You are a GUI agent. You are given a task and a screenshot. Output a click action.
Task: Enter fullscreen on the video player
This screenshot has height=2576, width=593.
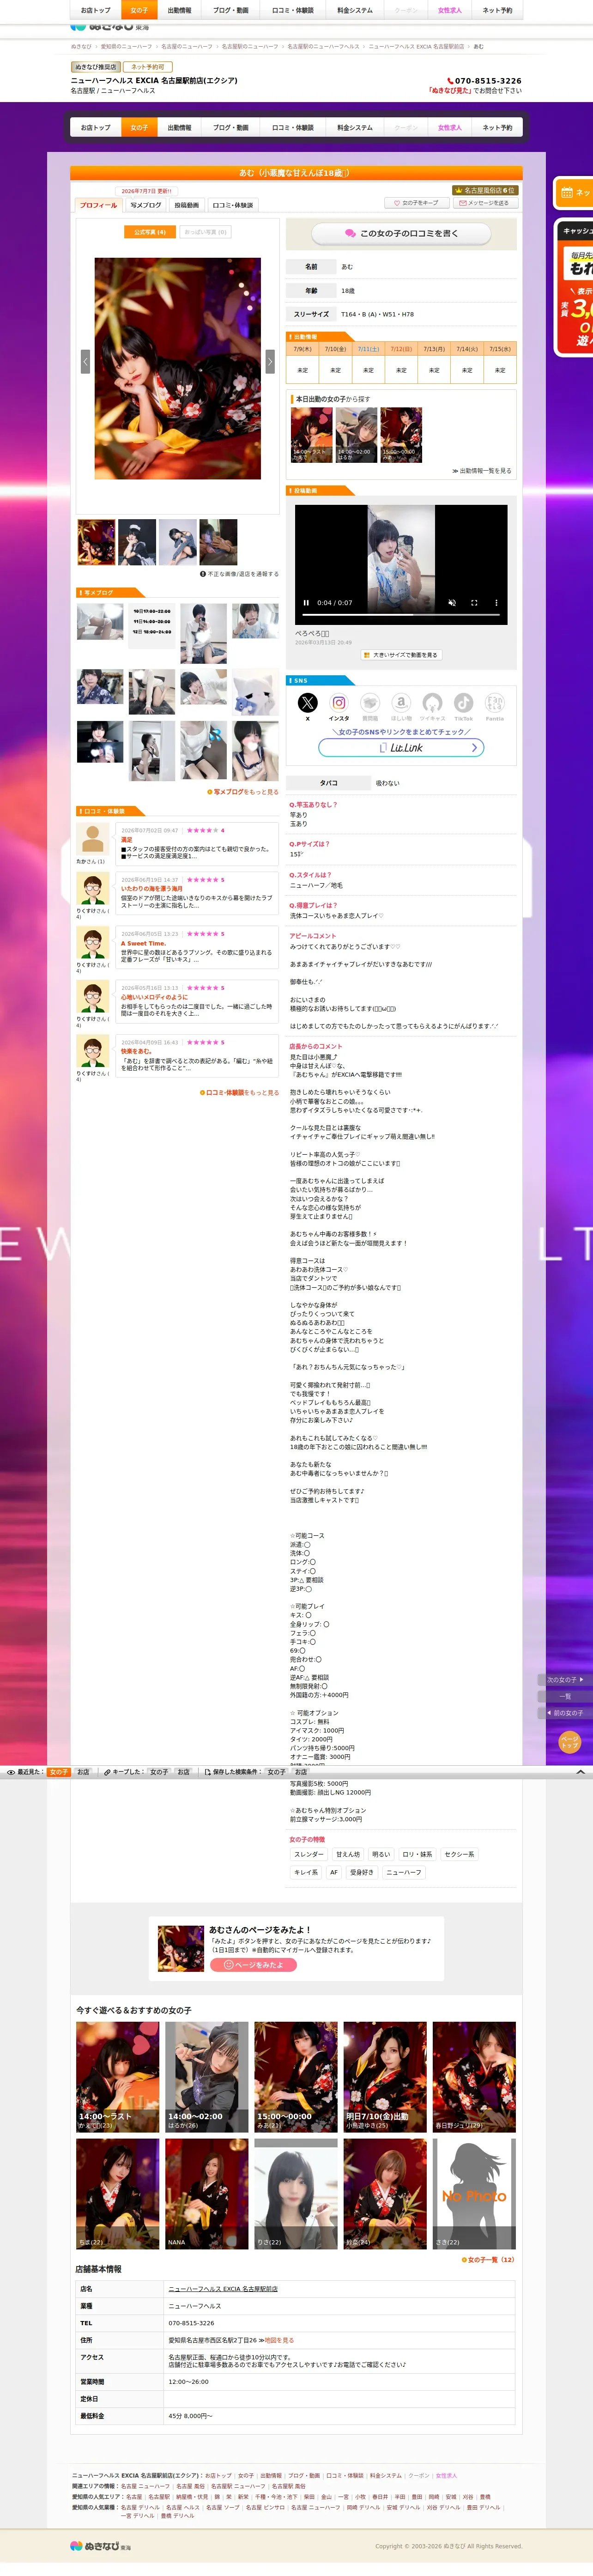(x=474, y=603)
